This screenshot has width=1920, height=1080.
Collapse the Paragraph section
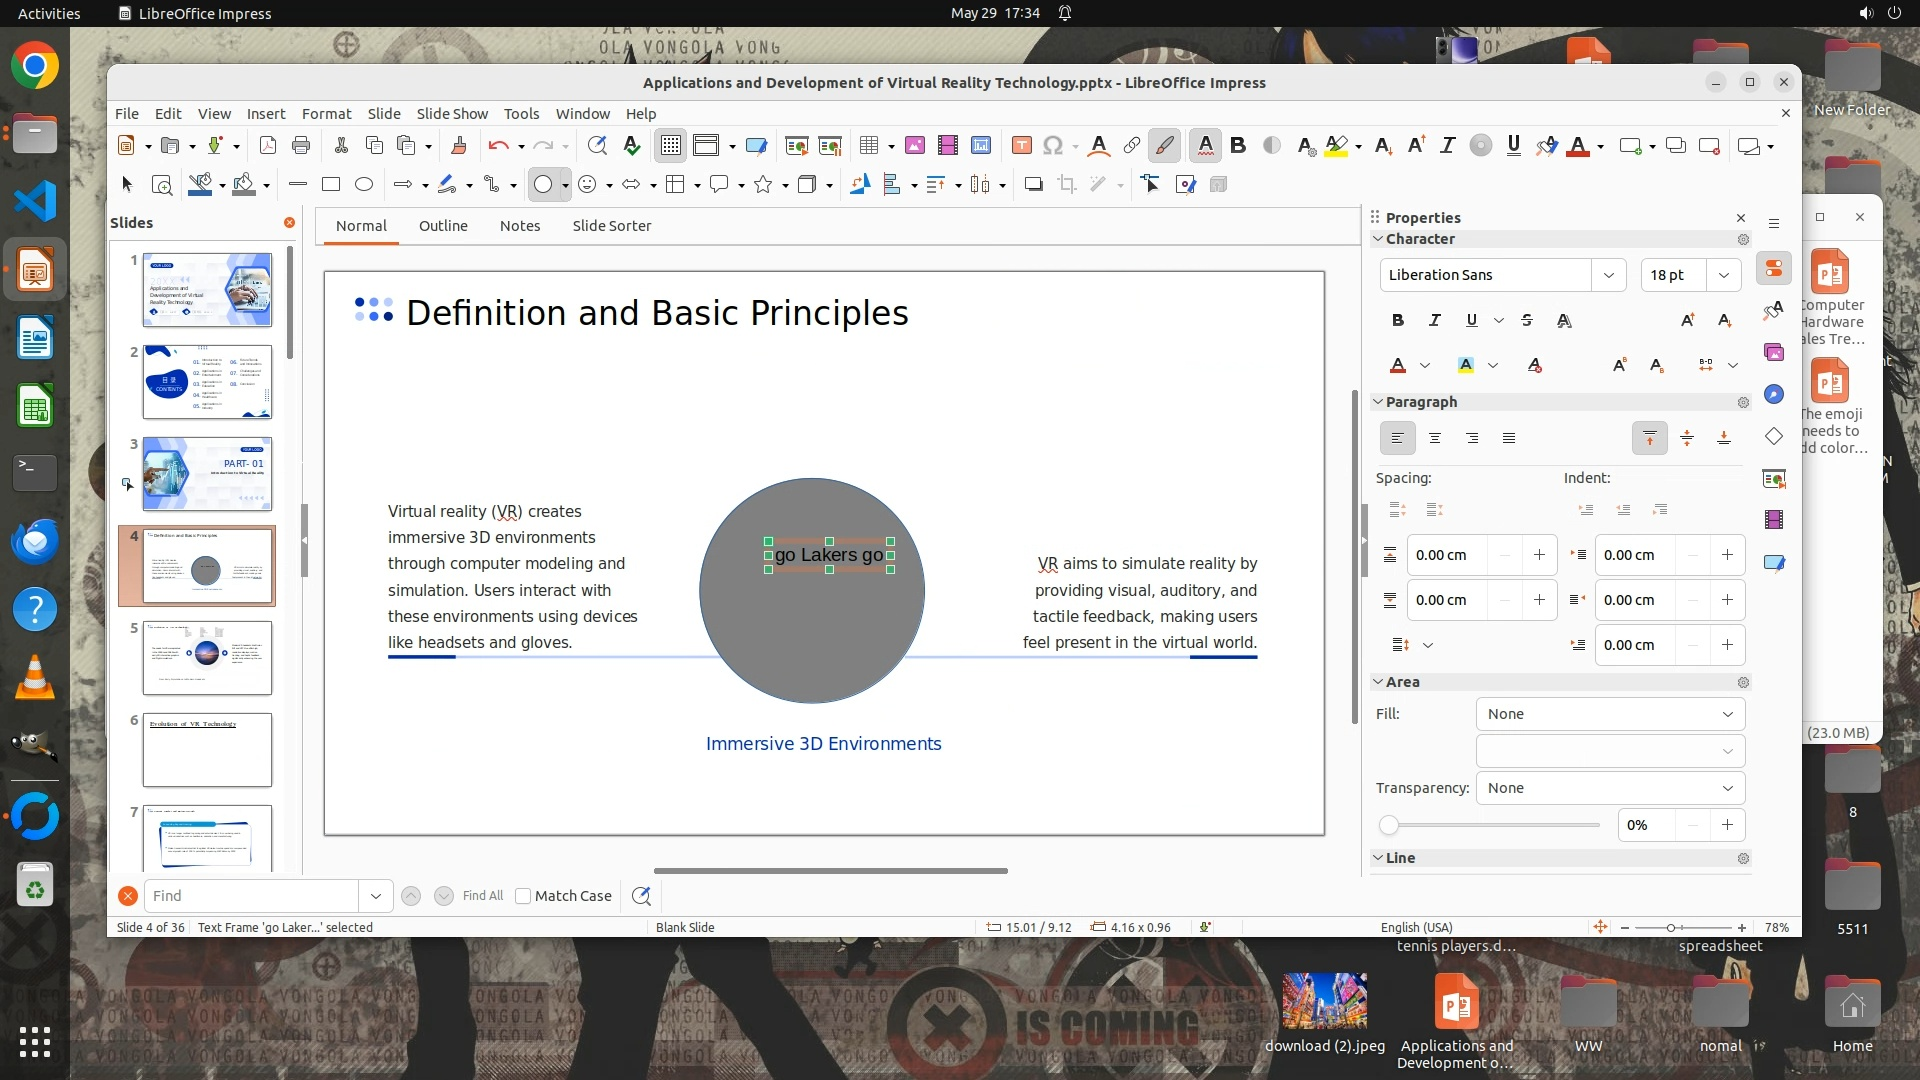(1378, 402)
